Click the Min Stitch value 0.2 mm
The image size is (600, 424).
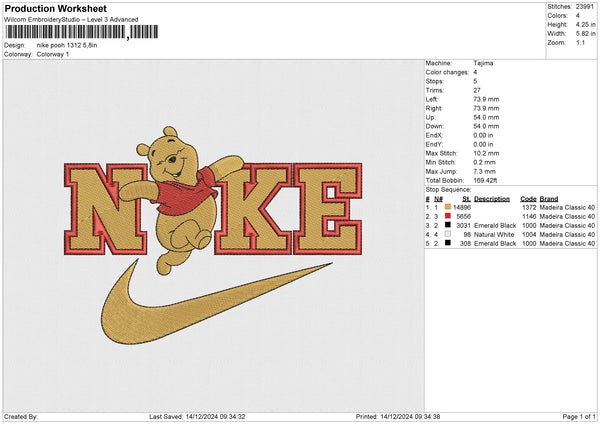(484, 162)
